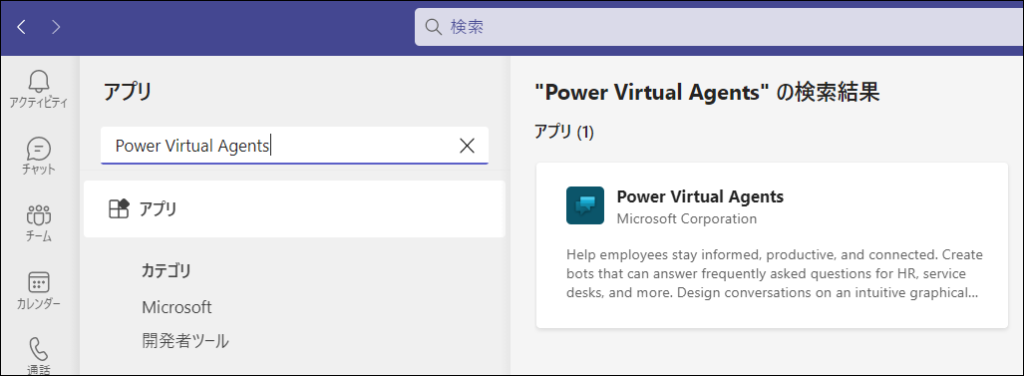Click the Microsoft Corporation publisher text

(x=686, y=219)
